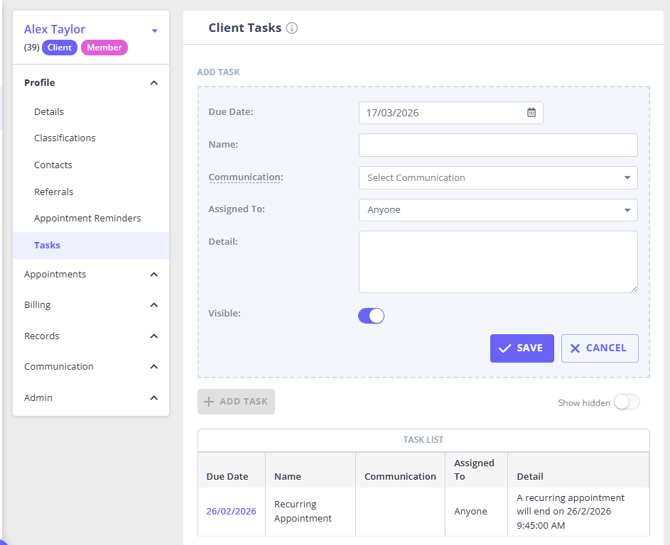Expand the Billing section chevron
This screenshot has height=545, width=670.
[153, 306]
